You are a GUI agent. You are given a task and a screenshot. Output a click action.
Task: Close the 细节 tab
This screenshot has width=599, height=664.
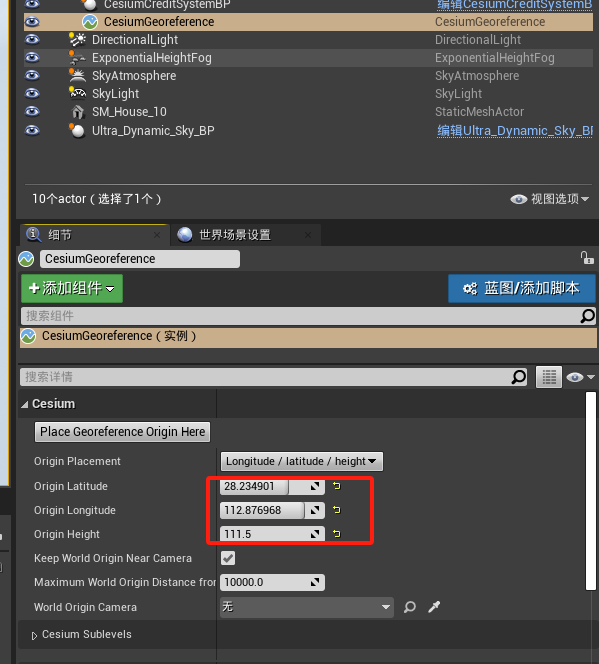[x=157, y=235]
